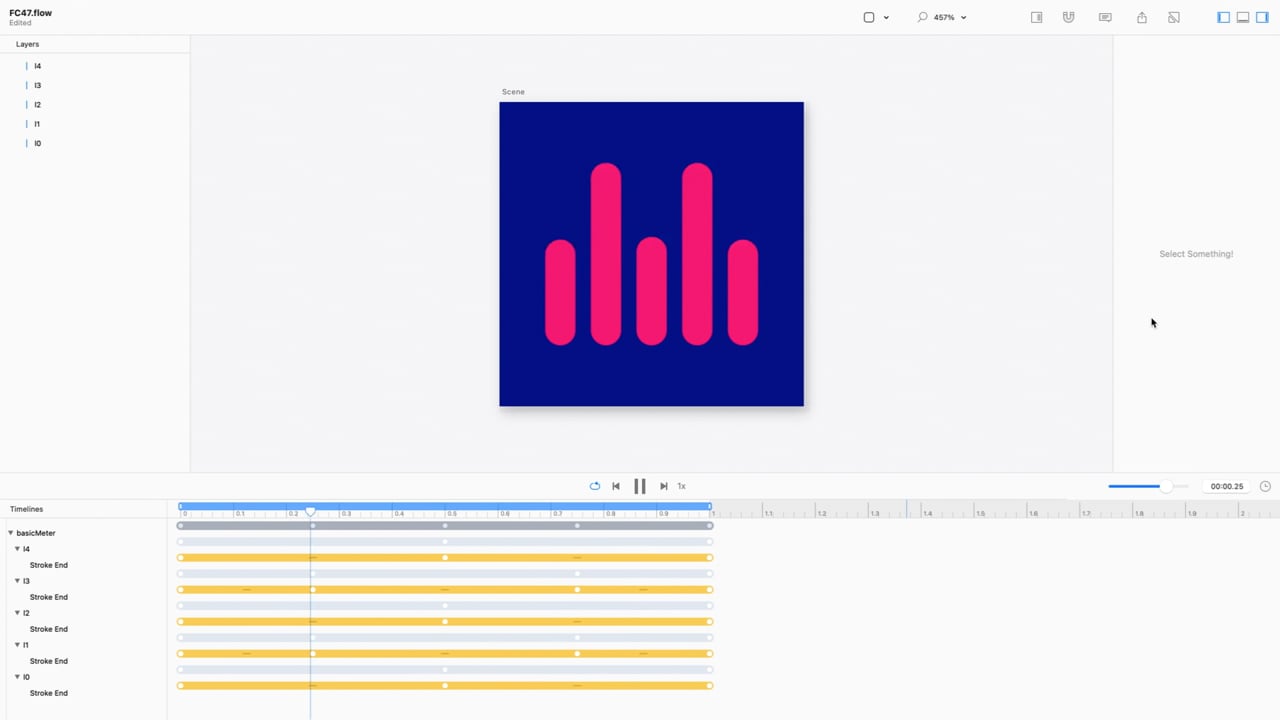
Task: Select Stroke End under l0
Action: pyautogui.click(x=49, y=693)
